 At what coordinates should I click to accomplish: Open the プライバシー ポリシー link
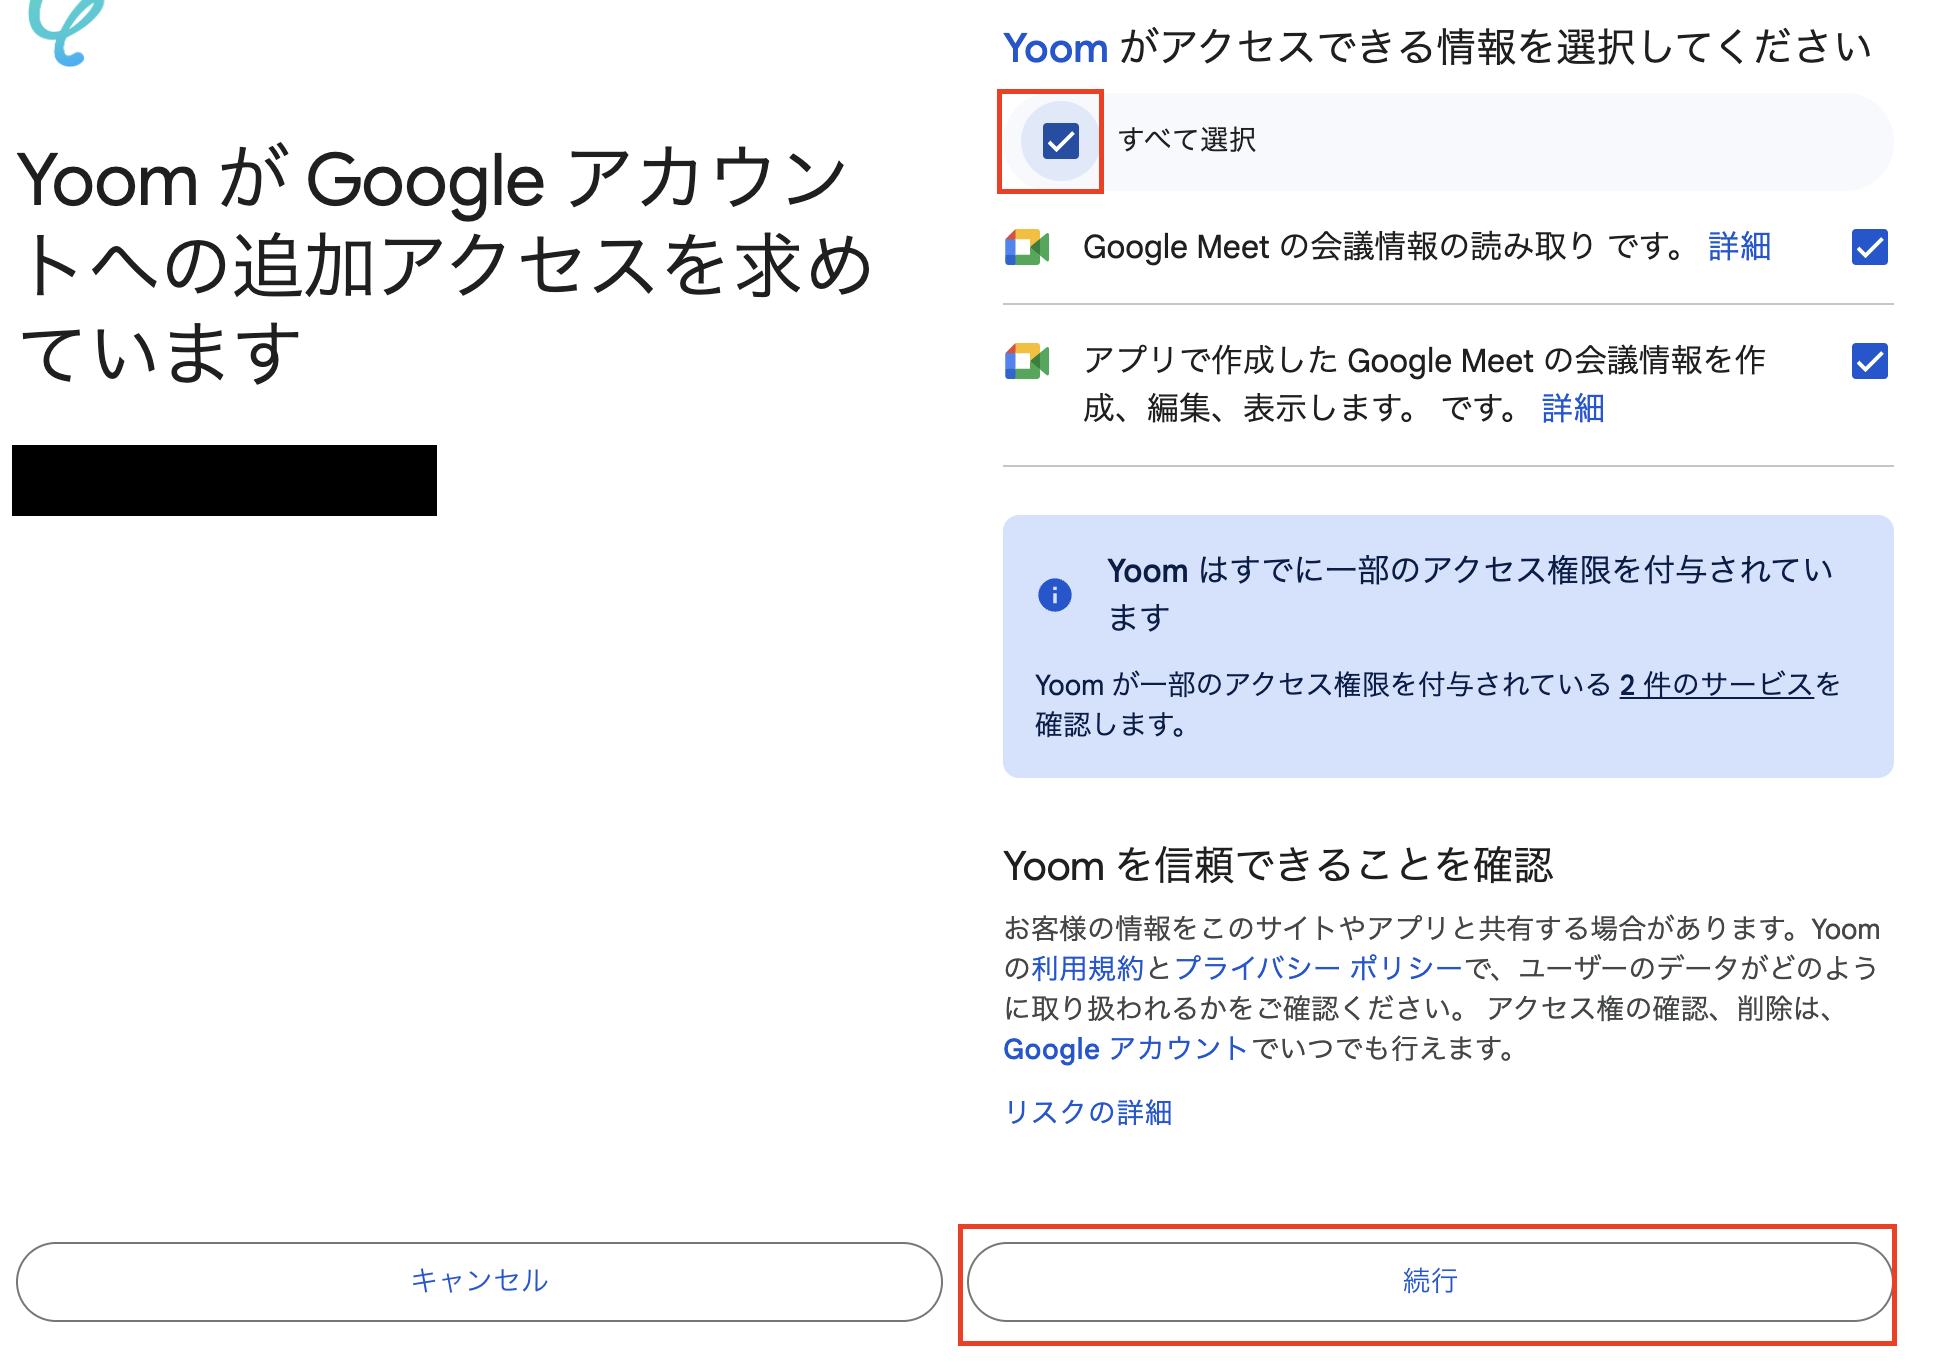coord(1318,968)
